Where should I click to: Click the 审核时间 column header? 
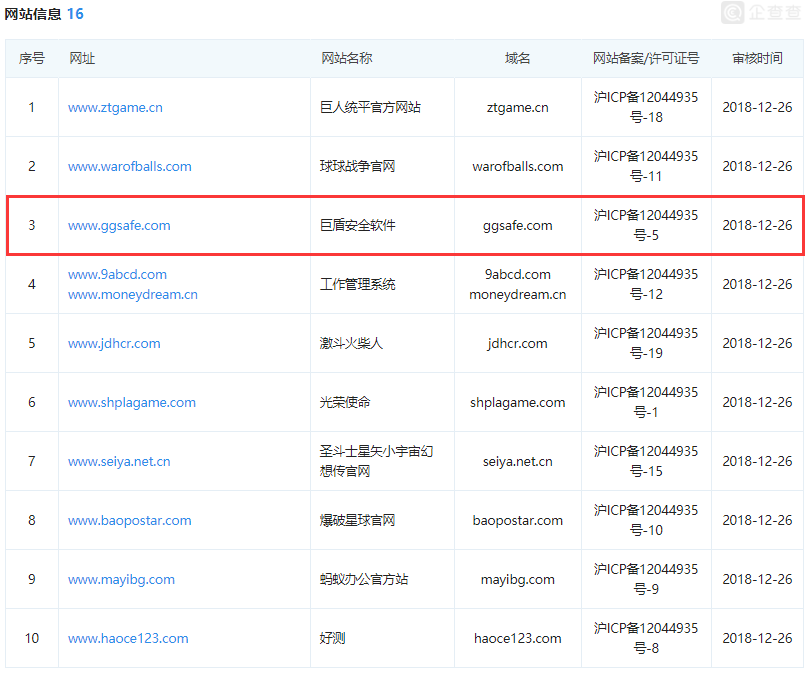pos(757,58)
